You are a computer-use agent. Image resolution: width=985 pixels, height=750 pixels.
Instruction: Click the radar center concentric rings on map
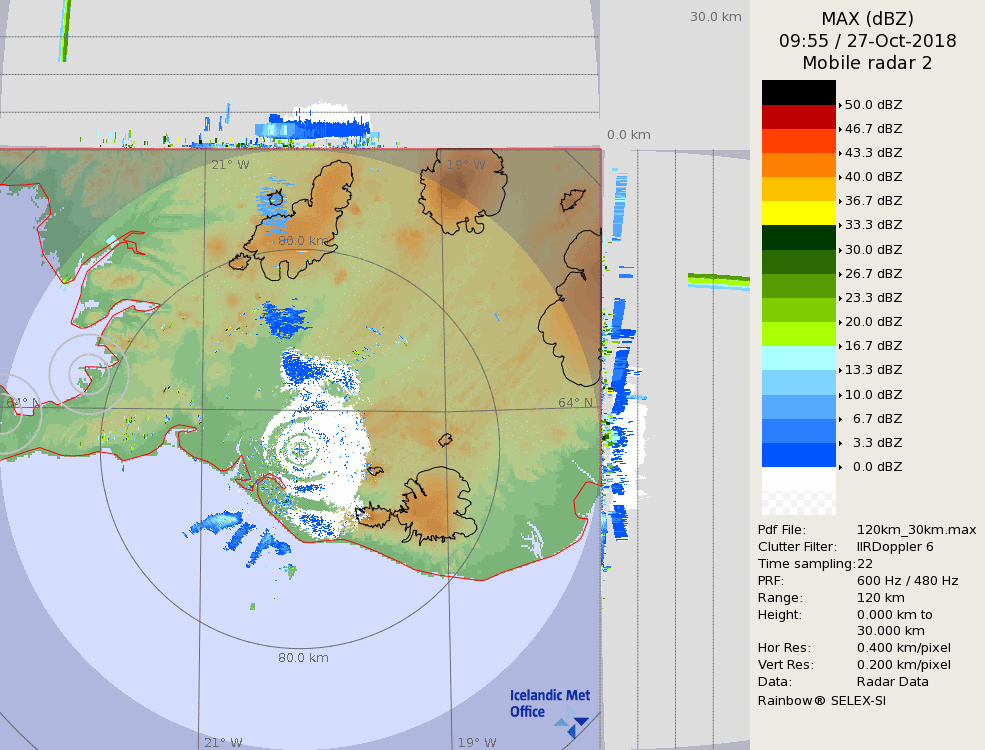coord(299,450)
